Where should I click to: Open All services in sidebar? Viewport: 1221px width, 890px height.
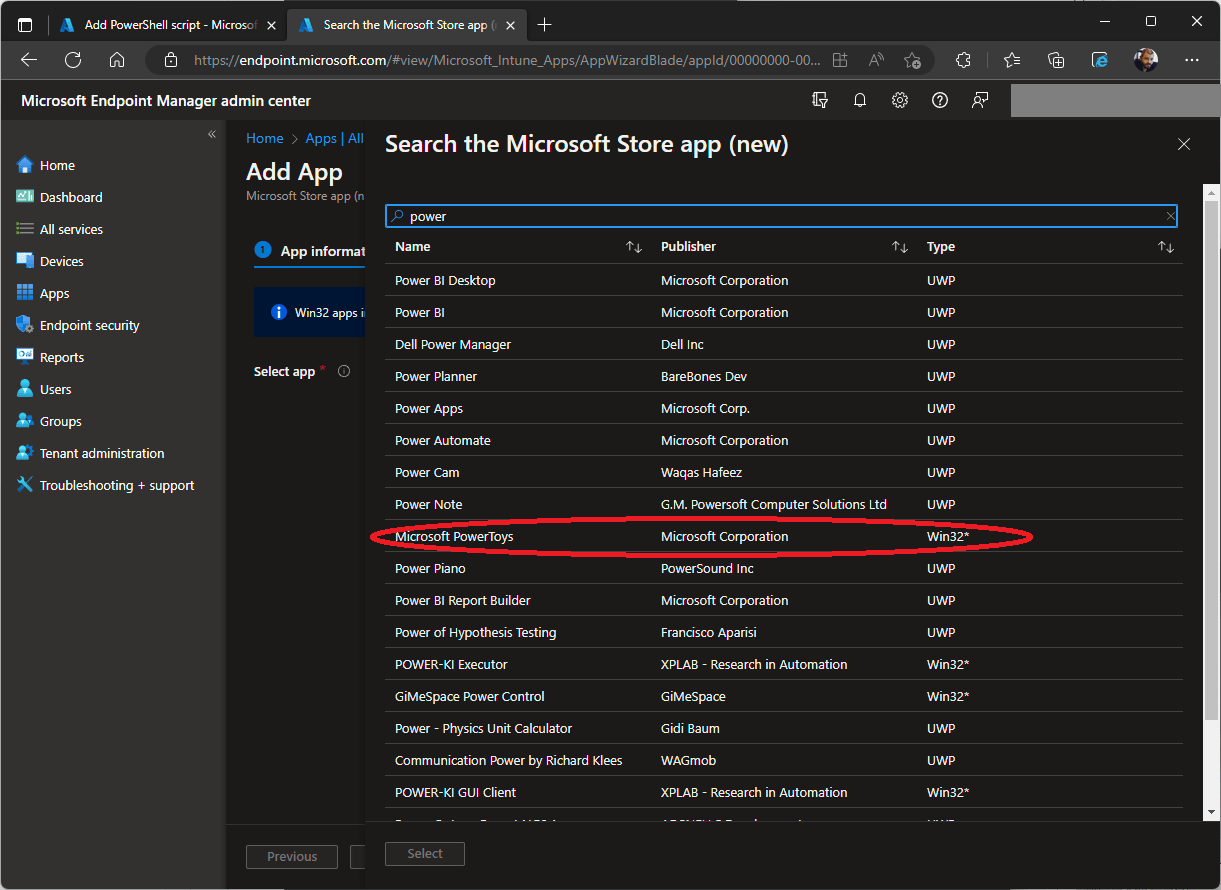pos(60,229)
